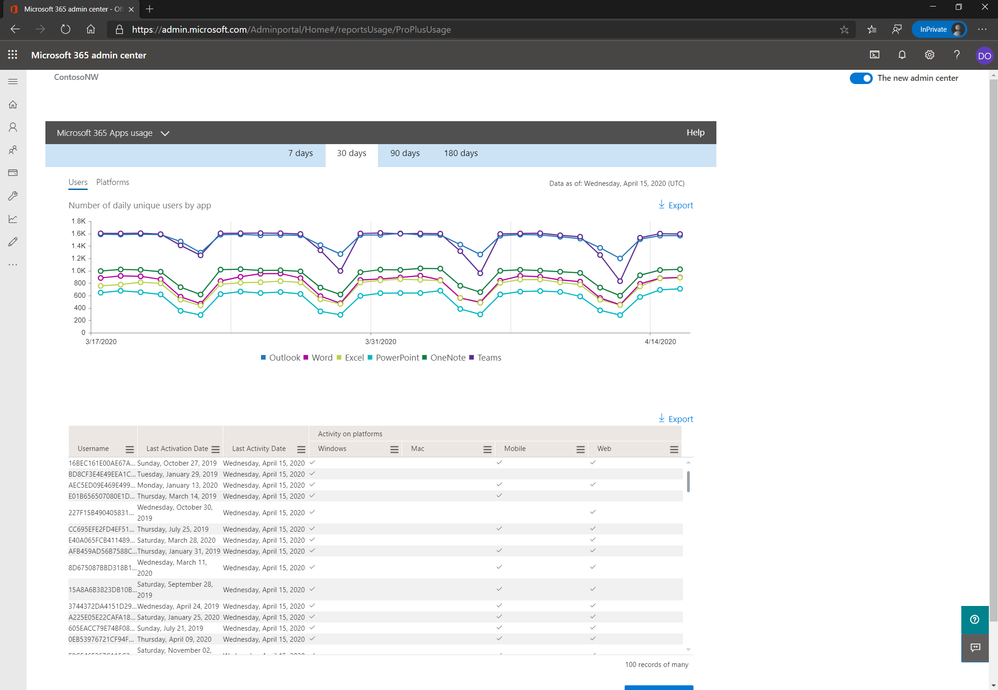Open Cloud Shell icon in header
998x690 pixels.
tap(875, 55)
